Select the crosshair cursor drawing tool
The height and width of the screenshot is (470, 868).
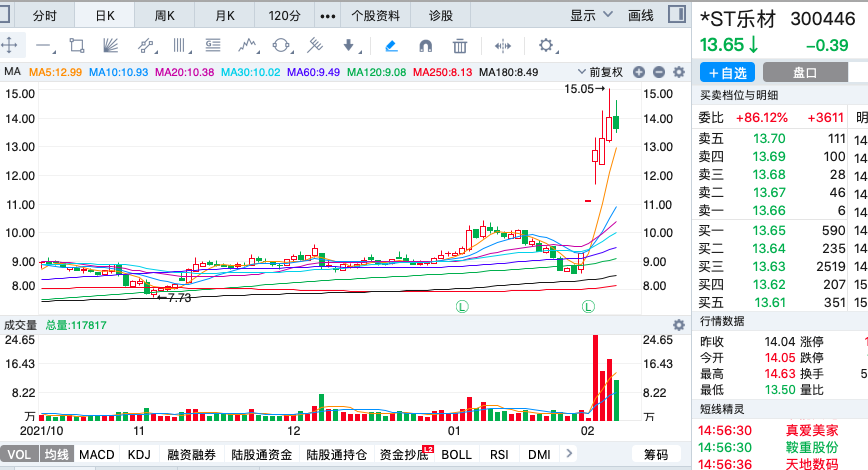[10, 45]
